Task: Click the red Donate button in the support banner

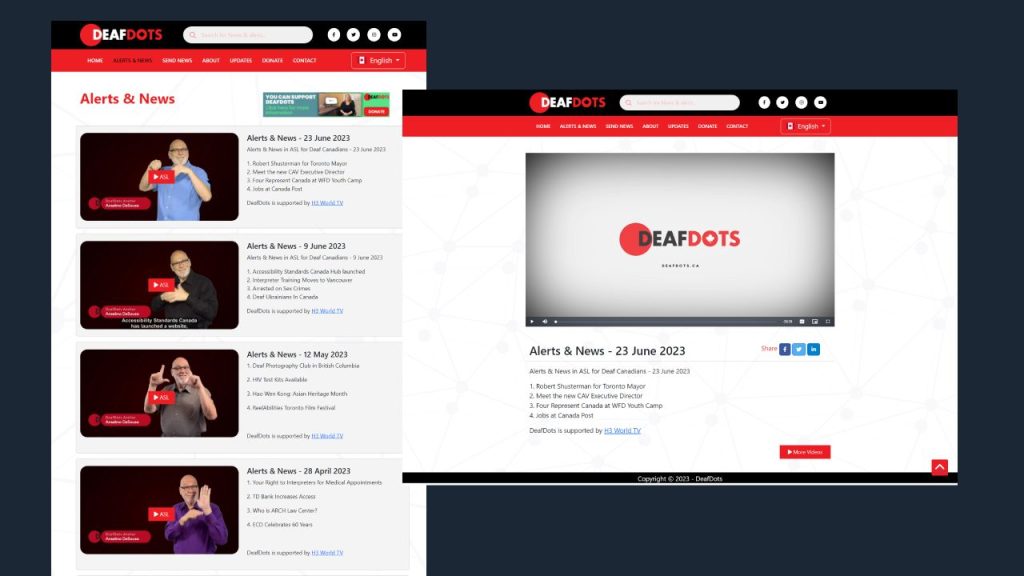Action: point(376,112)
